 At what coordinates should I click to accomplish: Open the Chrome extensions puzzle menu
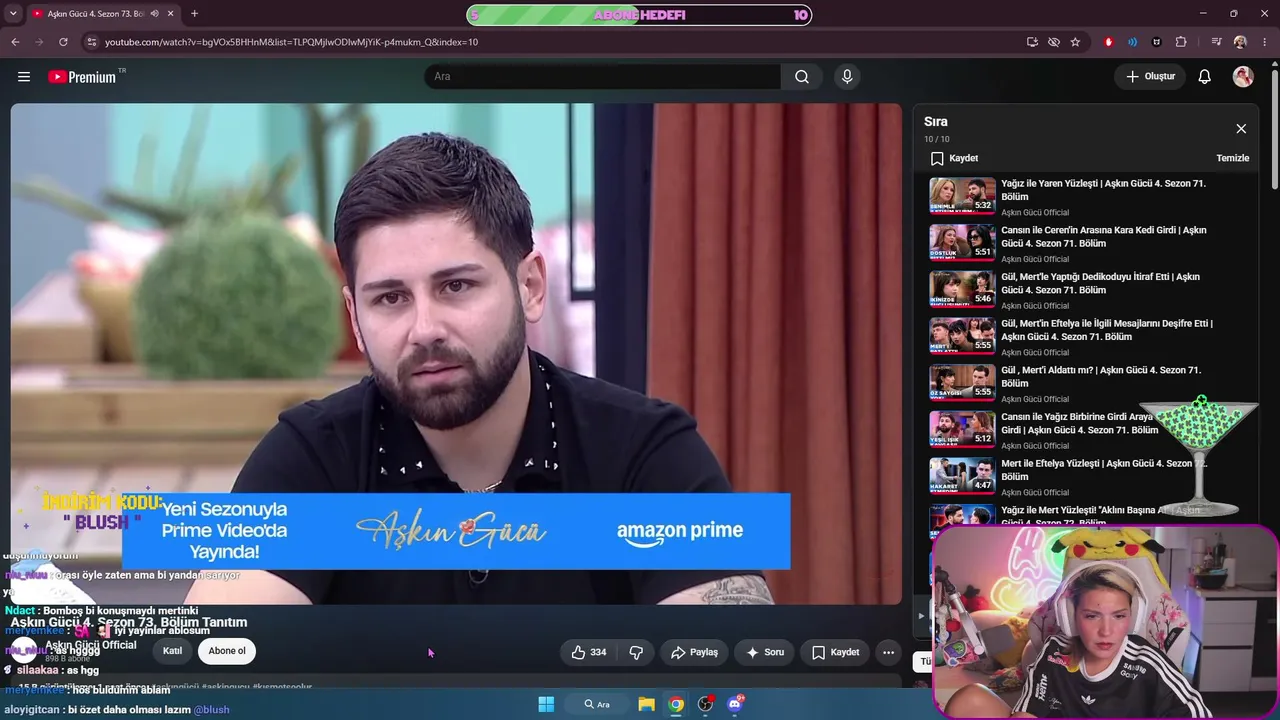(x=1181, y=42)
